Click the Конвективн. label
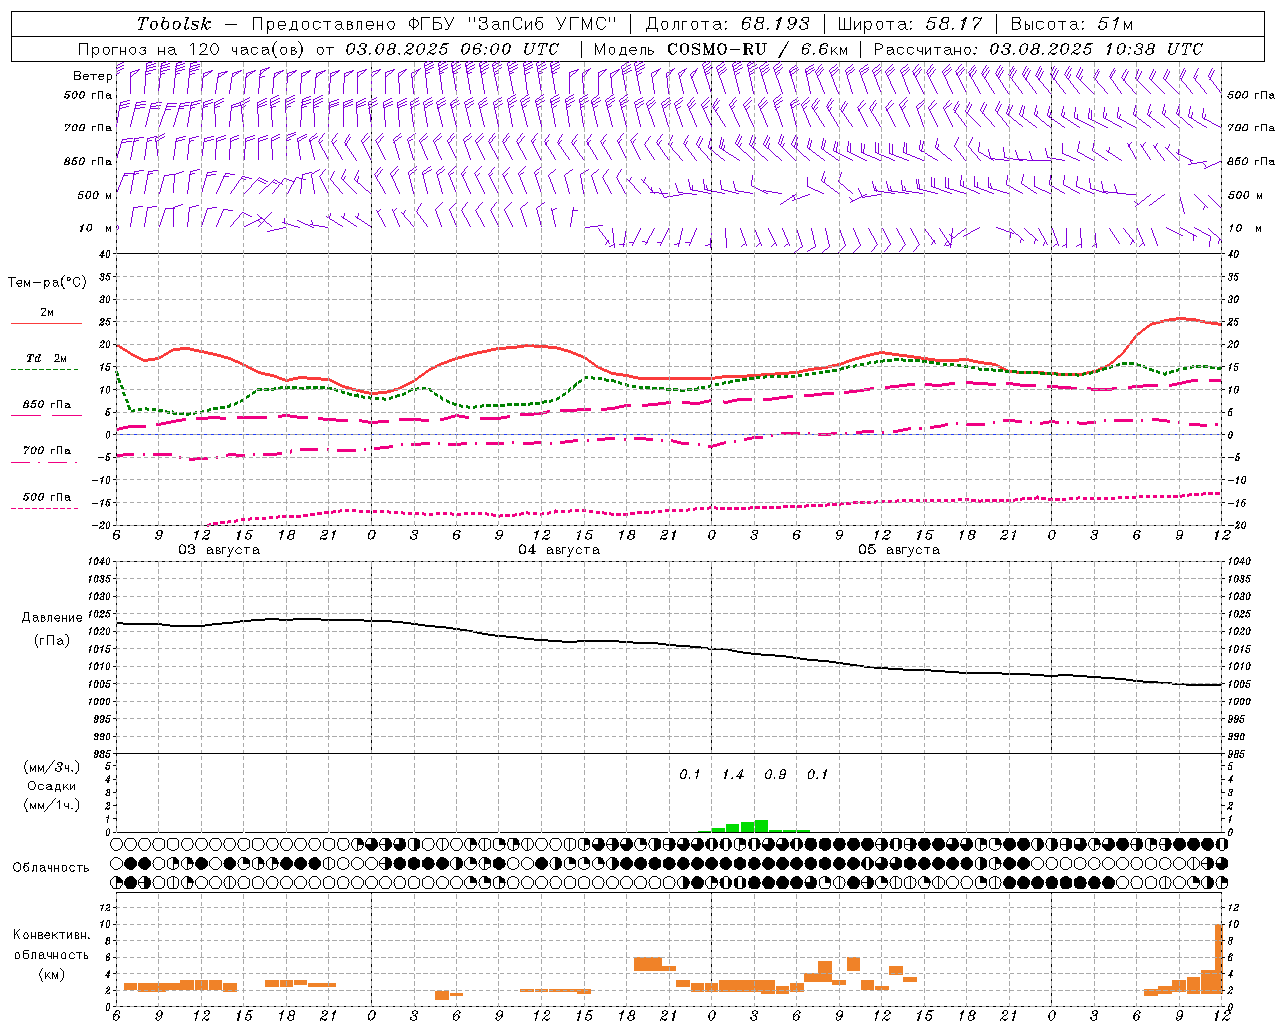1280x1024 pixels. pos(52,935)
